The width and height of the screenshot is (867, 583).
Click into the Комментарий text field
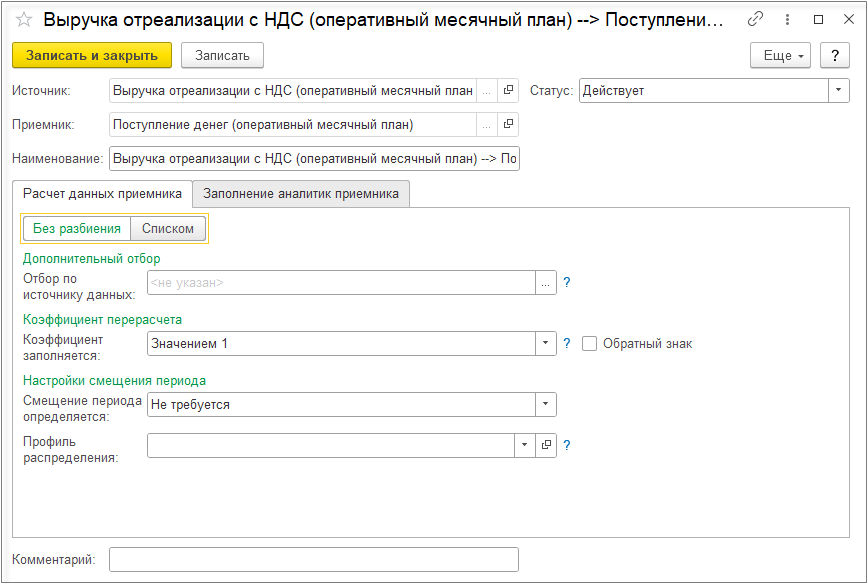[313, 560]
